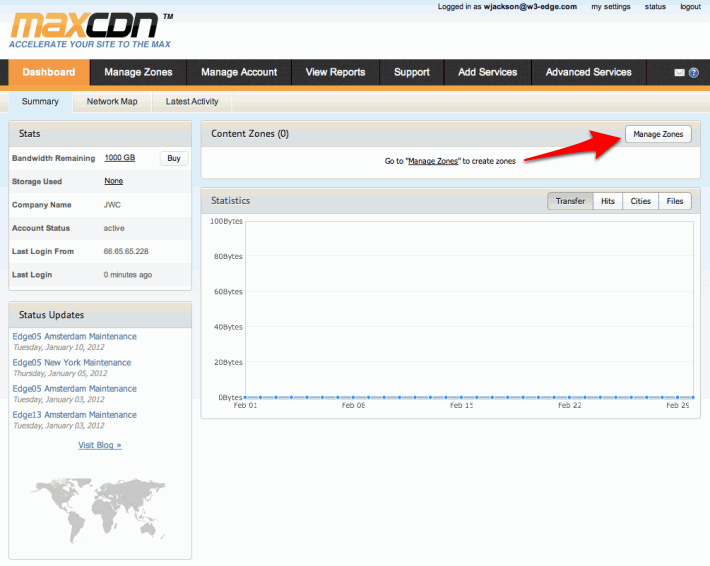The image size is (710, 566).
Task: Open the None storage used link
Action: click(x=114, y=181)
